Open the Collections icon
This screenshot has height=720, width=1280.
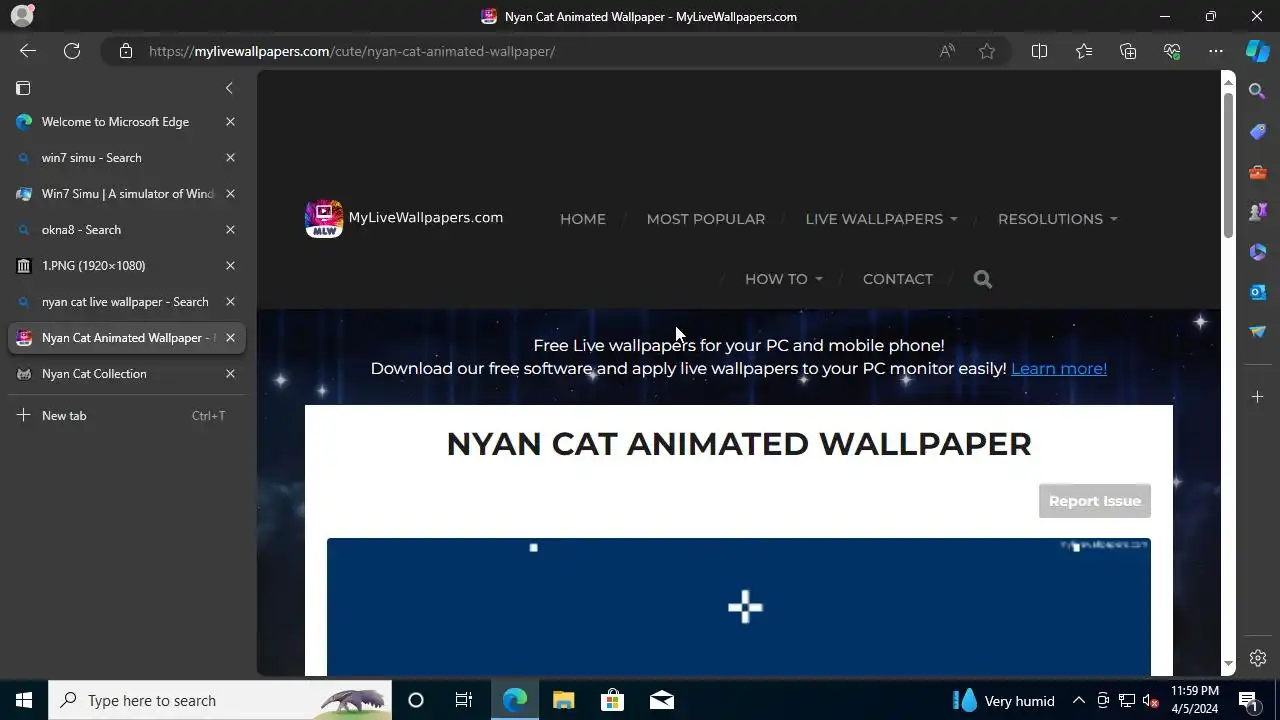1128,51
